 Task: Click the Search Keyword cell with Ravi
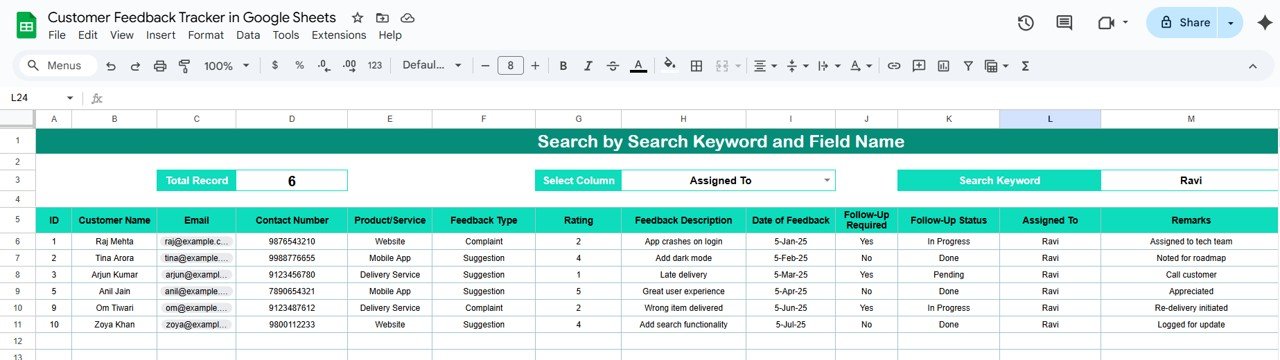1190,181
